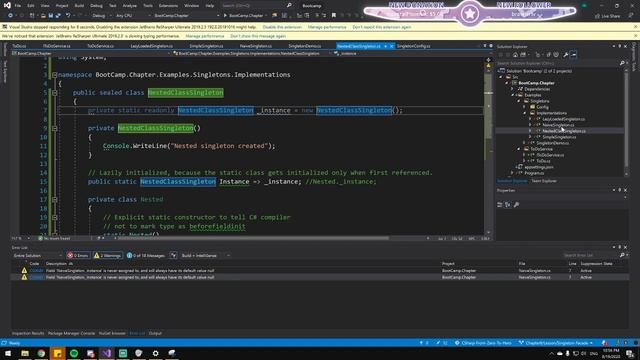640x360 pixels.
Task: Switch to the Output tab
Action: (x=155, y=333)
